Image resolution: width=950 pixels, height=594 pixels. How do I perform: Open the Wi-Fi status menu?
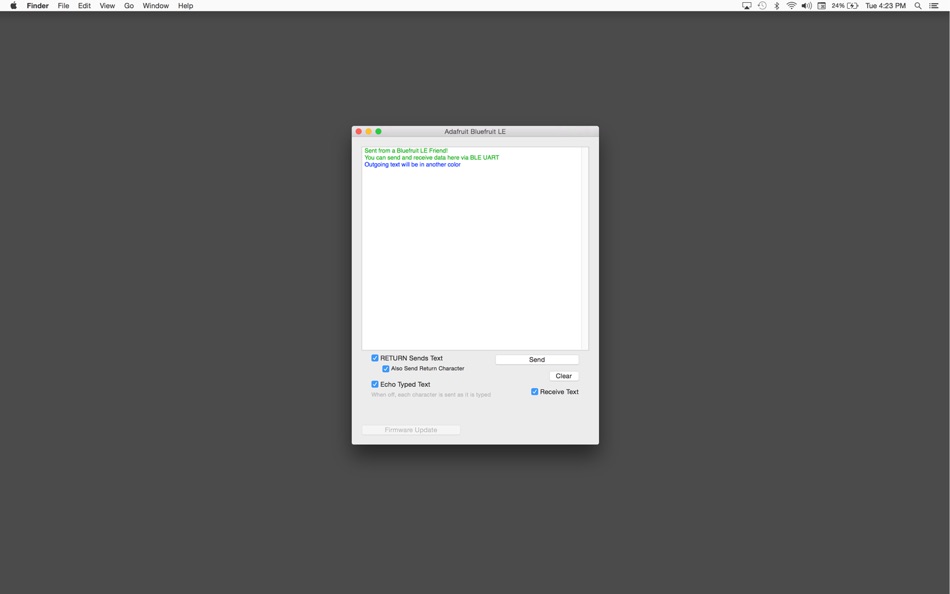[791, 5]
